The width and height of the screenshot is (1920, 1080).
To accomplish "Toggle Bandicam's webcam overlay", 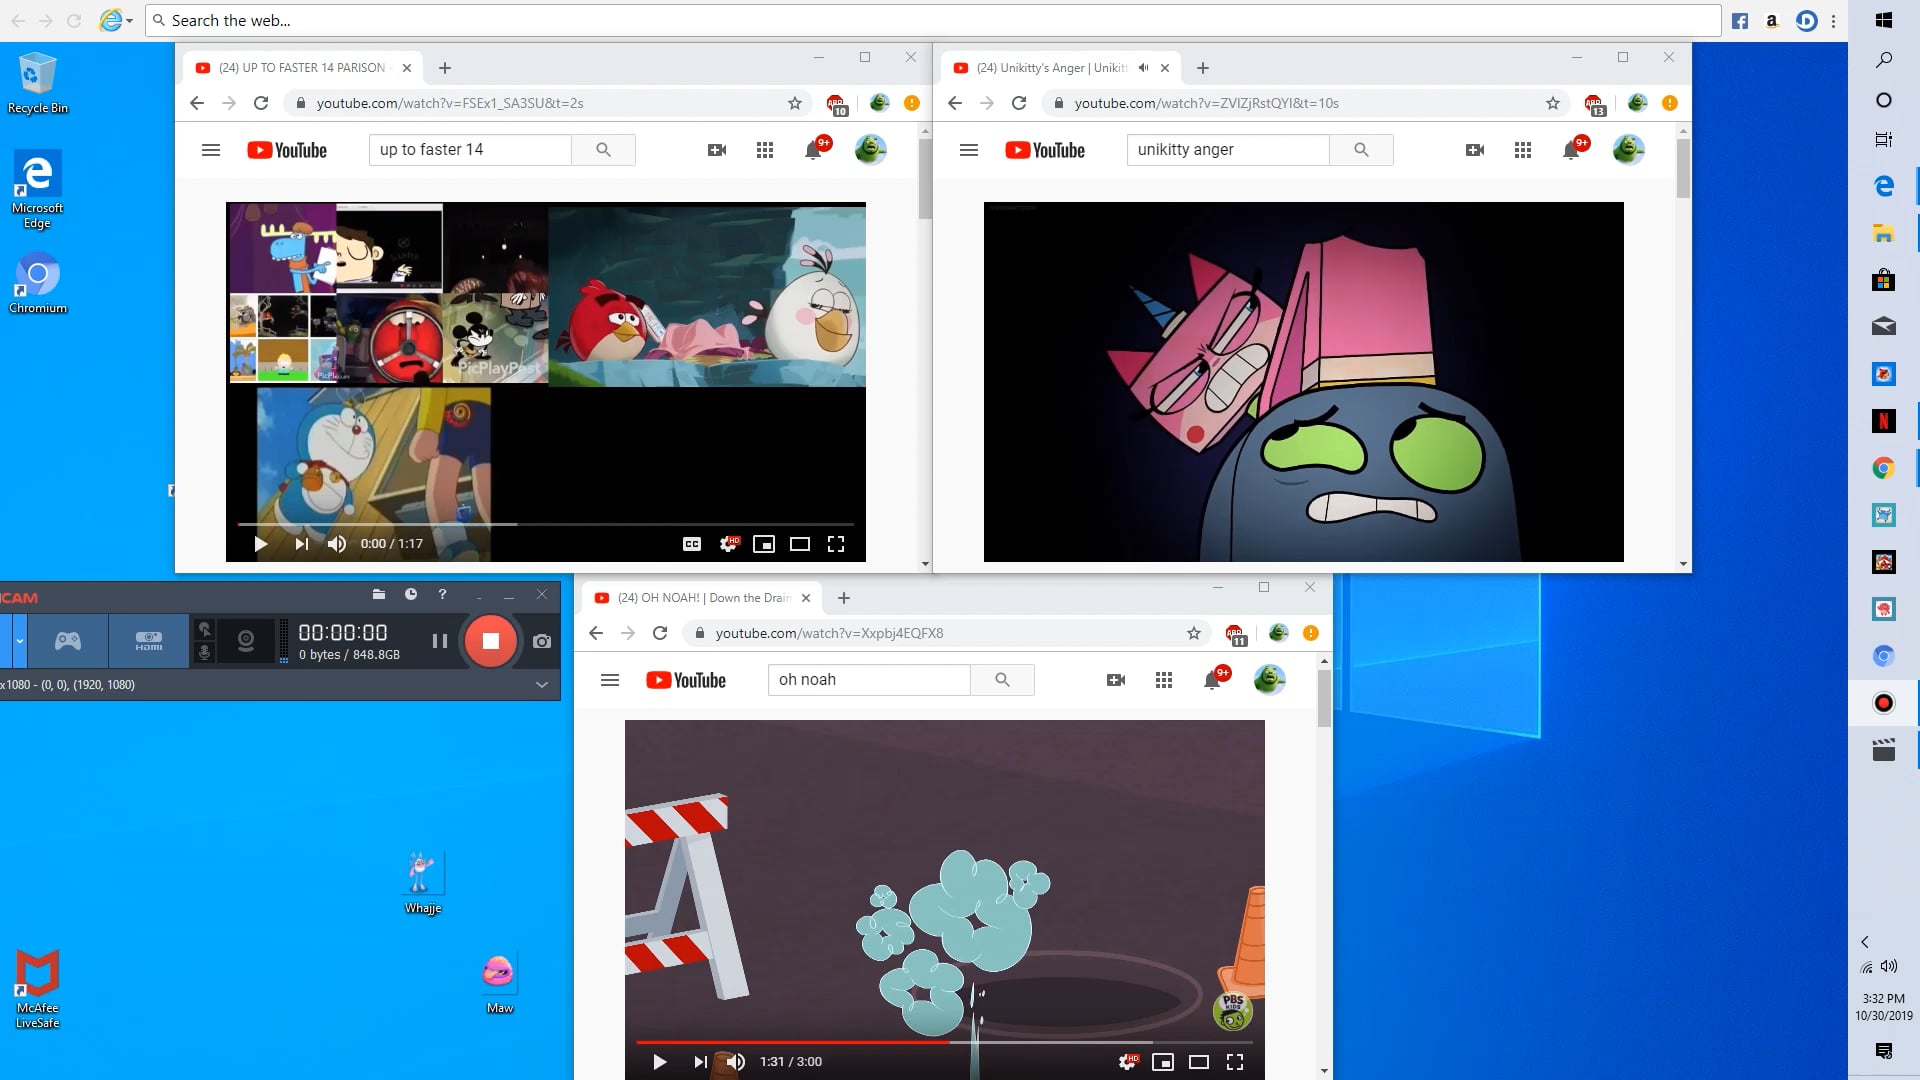I will [x=245, y=641].
